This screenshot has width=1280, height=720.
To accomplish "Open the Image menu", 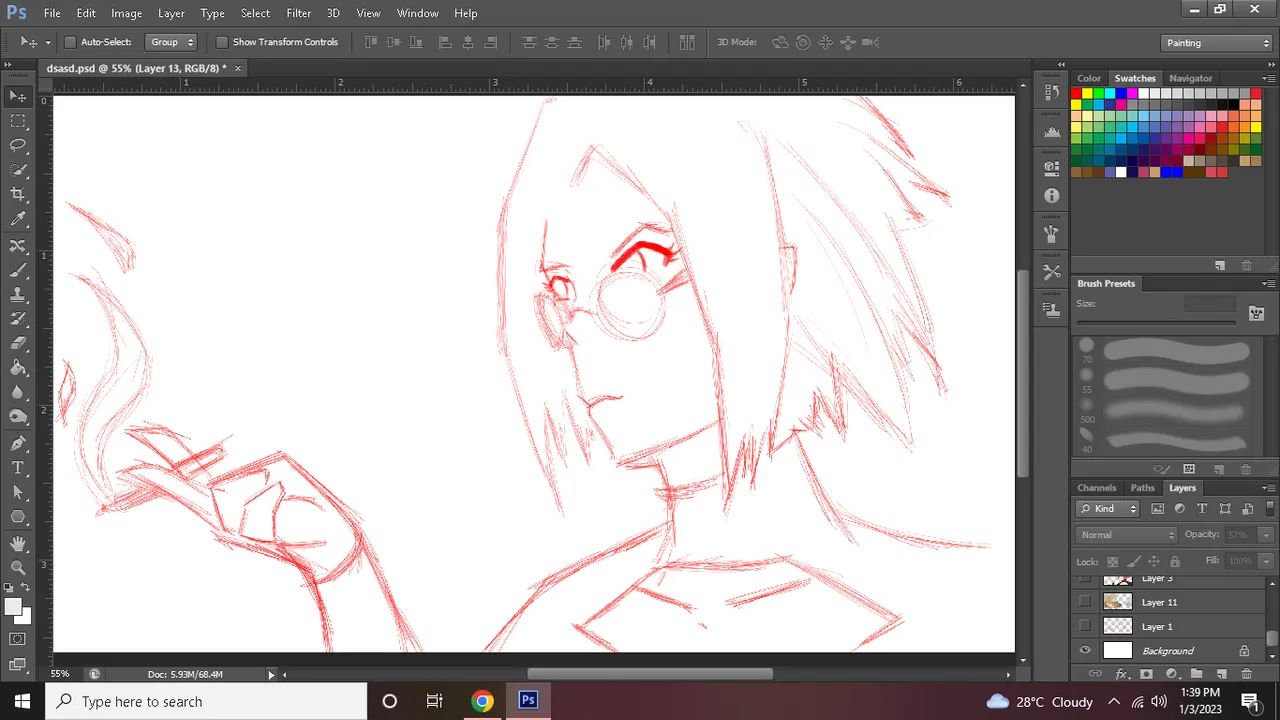I will 126,13.
